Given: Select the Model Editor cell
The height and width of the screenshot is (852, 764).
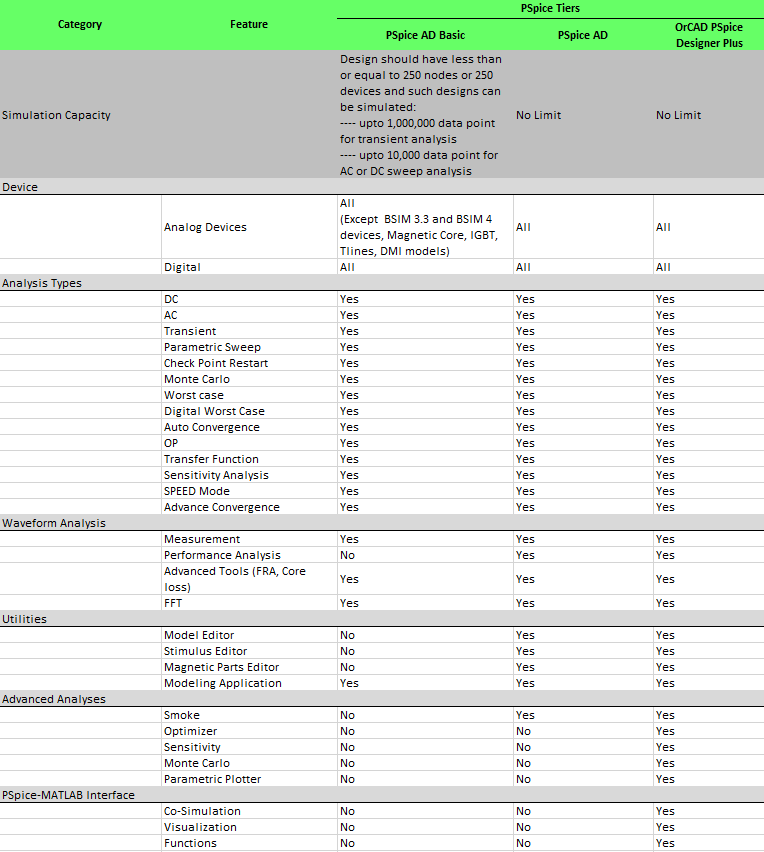Looking at the screenshot, I should click(x=249, y=635).
